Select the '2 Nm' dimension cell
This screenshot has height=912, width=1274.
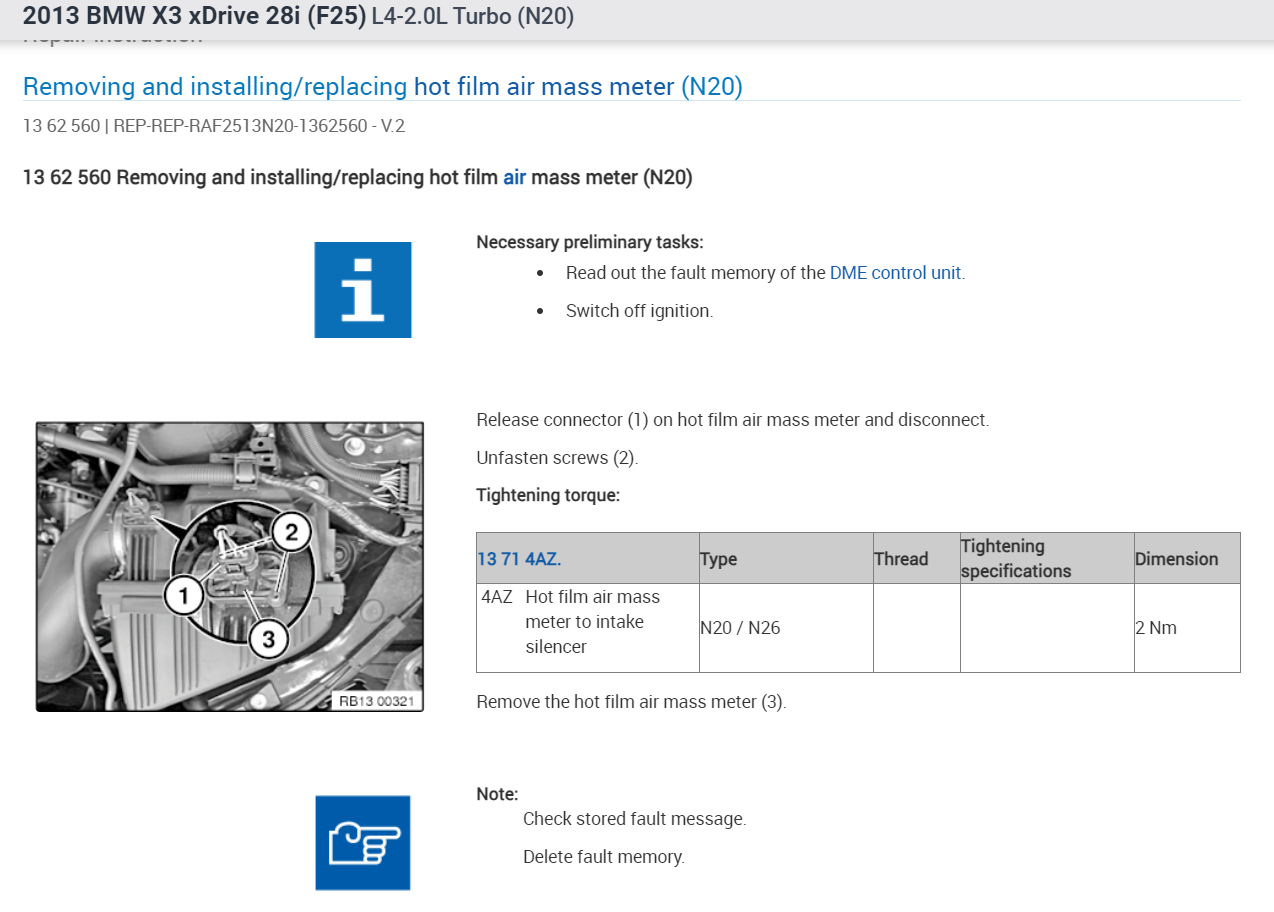coord(1187,628)
